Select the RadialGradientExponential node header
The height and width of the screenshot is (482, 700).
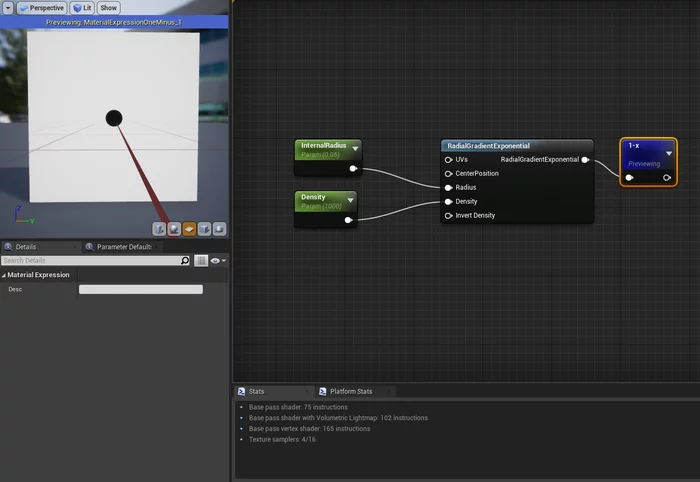pos(517,146)
